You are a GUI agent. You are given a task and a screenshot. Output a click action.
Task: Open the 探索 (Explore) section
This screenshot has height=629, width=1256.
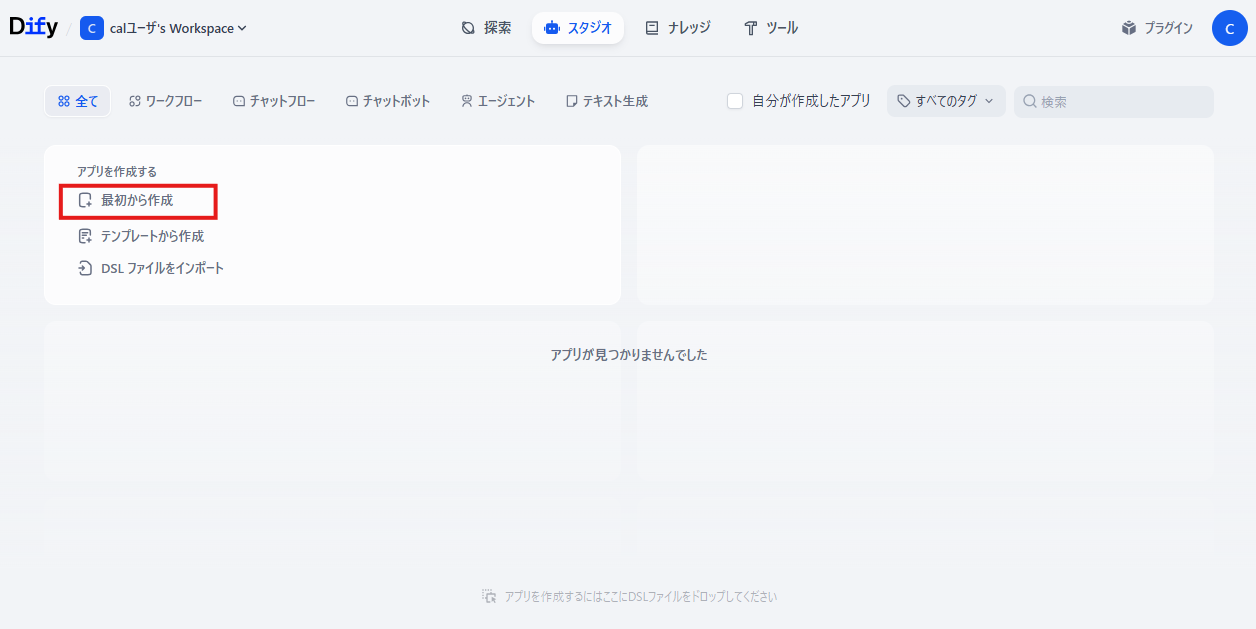pos(487,28)
